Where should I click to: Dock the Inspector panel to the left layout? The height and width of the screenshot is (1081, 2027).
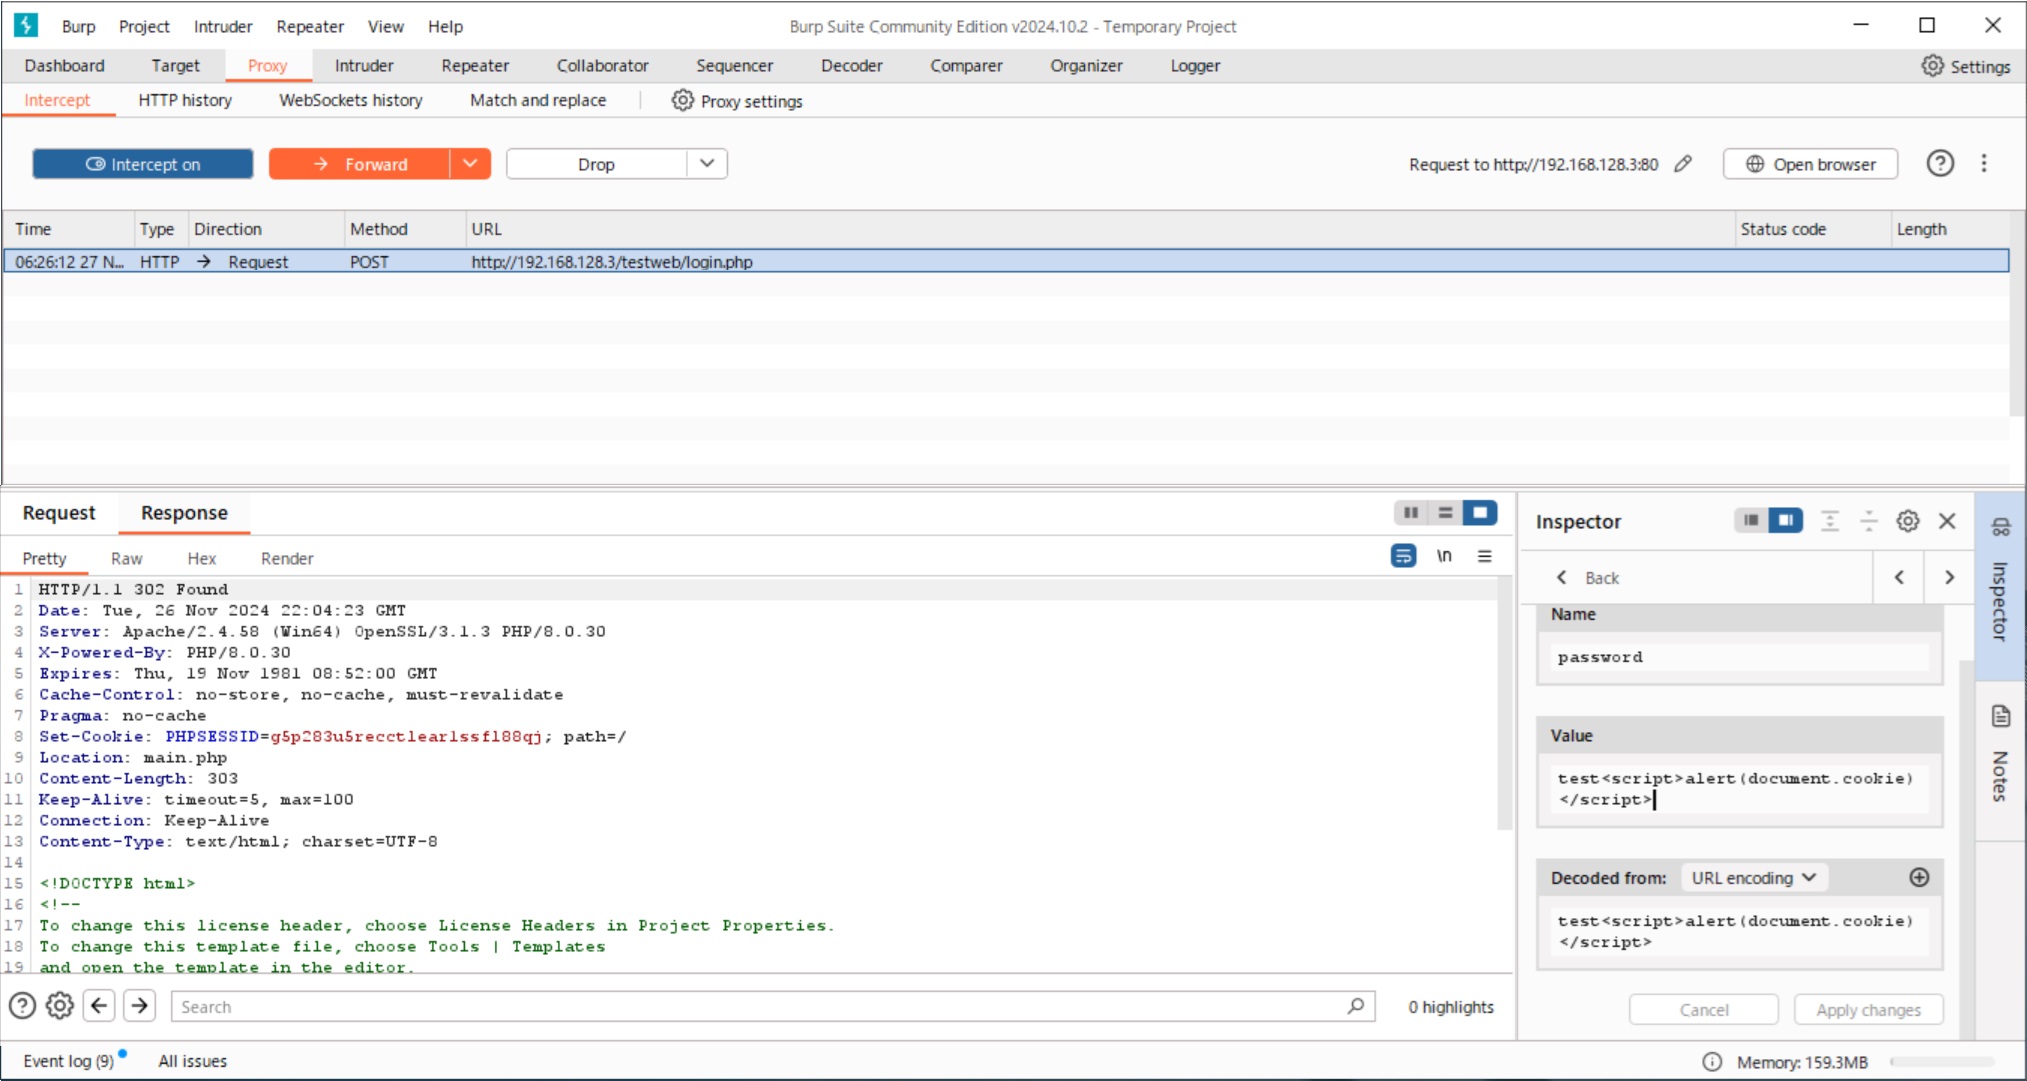coord(1750,520)
